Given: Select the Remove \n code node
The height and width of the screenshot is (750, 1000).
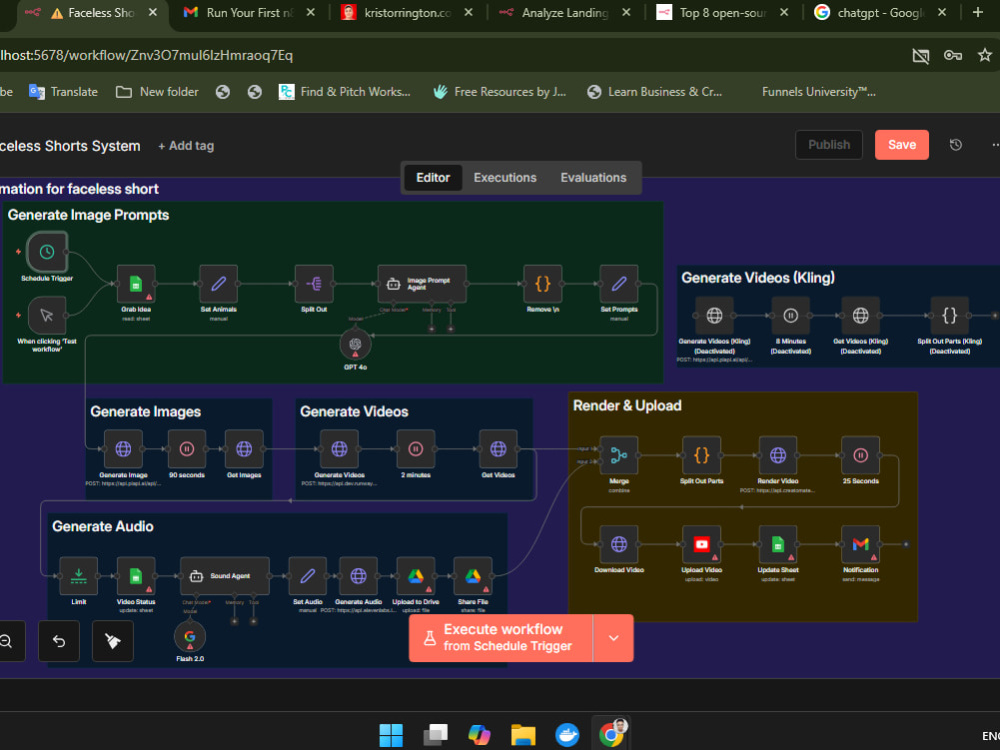Looking at the screenshot, I should pos(543,284).
